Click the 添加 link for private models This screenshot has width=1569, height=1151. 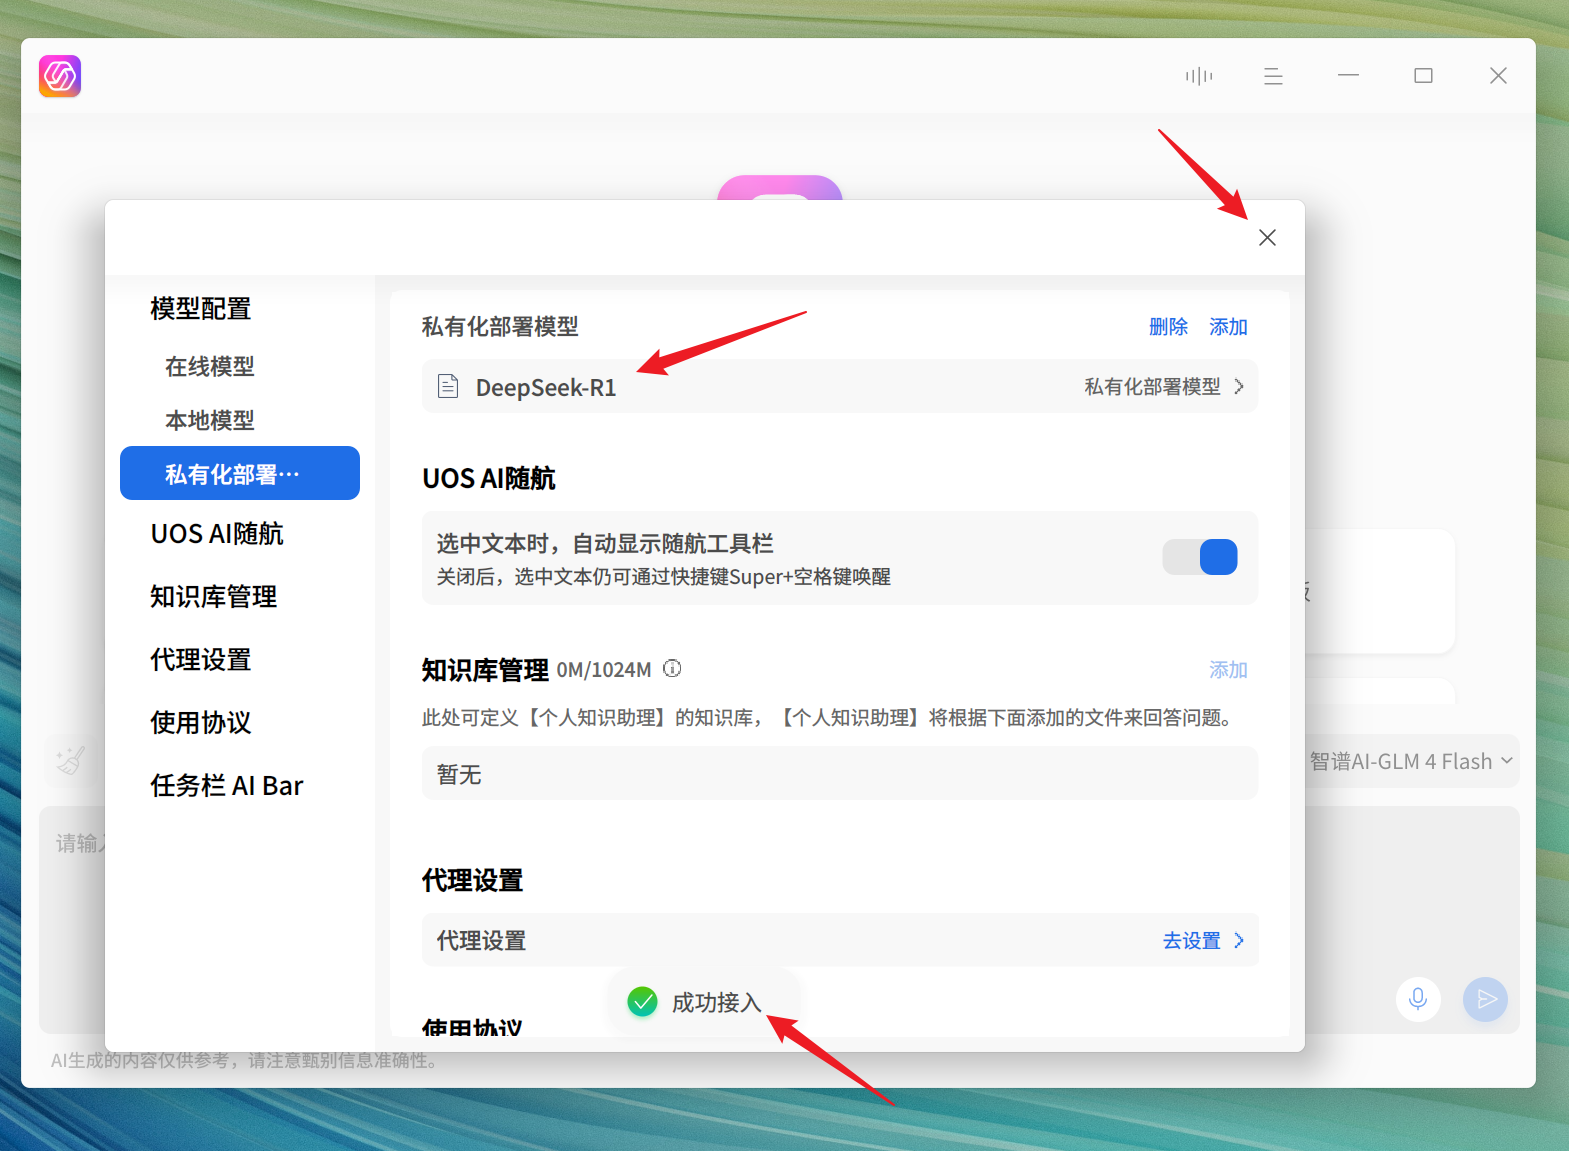pos(1228,326)
